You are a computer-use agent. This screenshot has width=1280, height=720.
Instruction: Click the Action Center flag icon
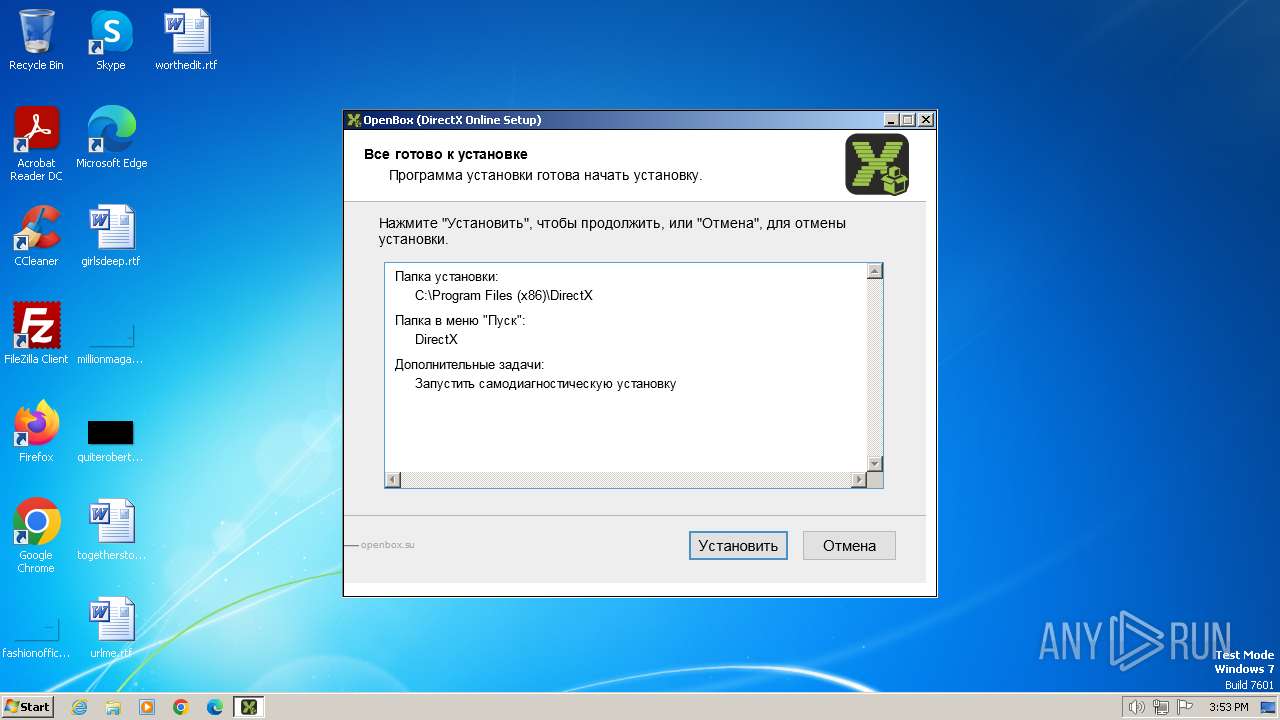[x=1185, y=708]
